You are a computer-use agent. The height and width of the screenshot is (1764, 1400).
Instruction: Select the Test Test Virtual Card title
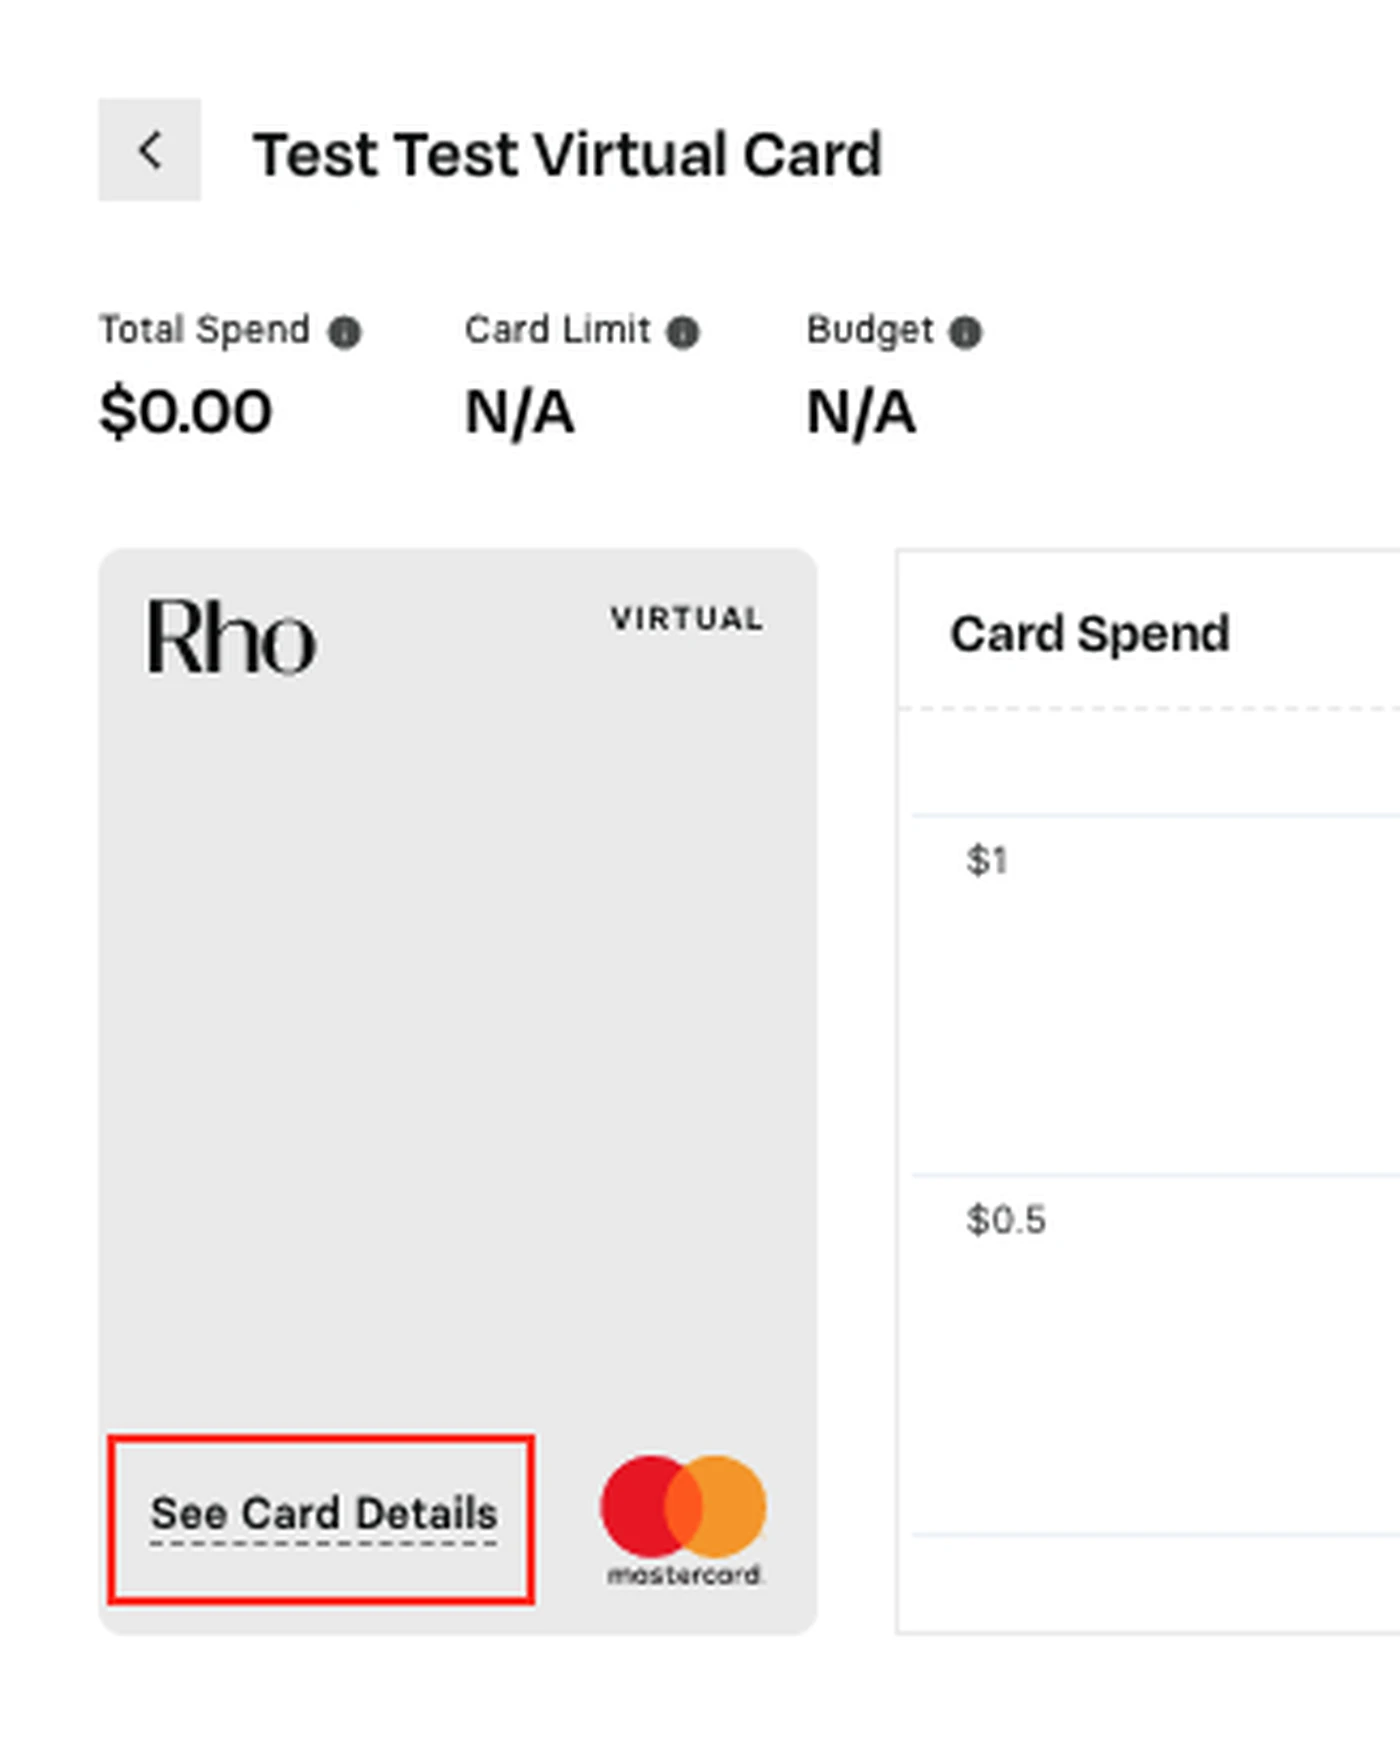point(567,155)
